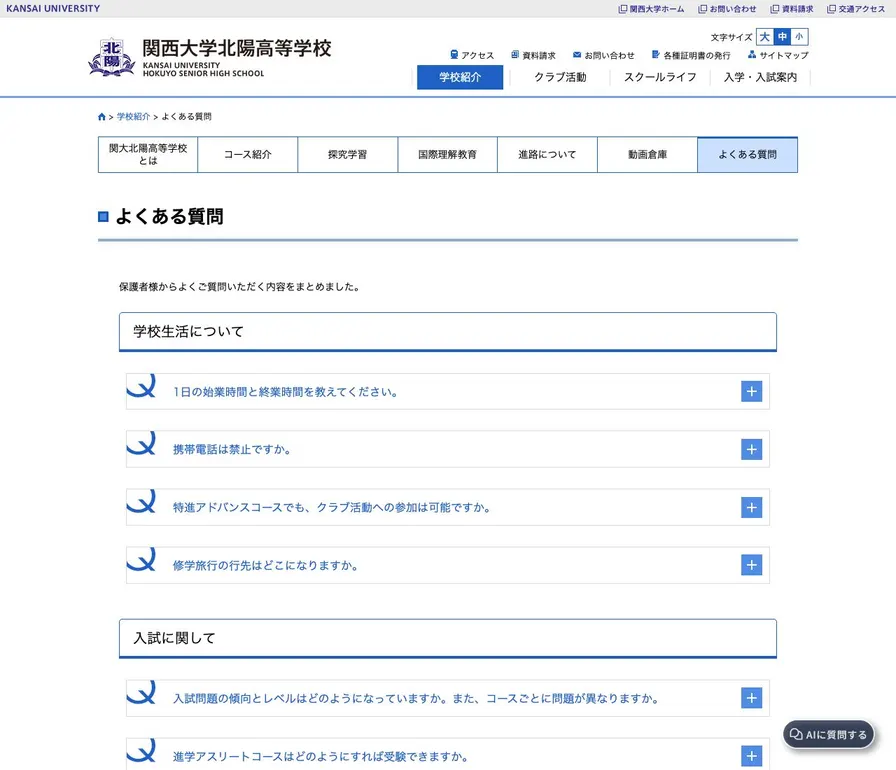This screenshot has width=896, height=770.
Task: Click question text 修学旅行の行先はどこになりますか
Action: pos(265,566)
